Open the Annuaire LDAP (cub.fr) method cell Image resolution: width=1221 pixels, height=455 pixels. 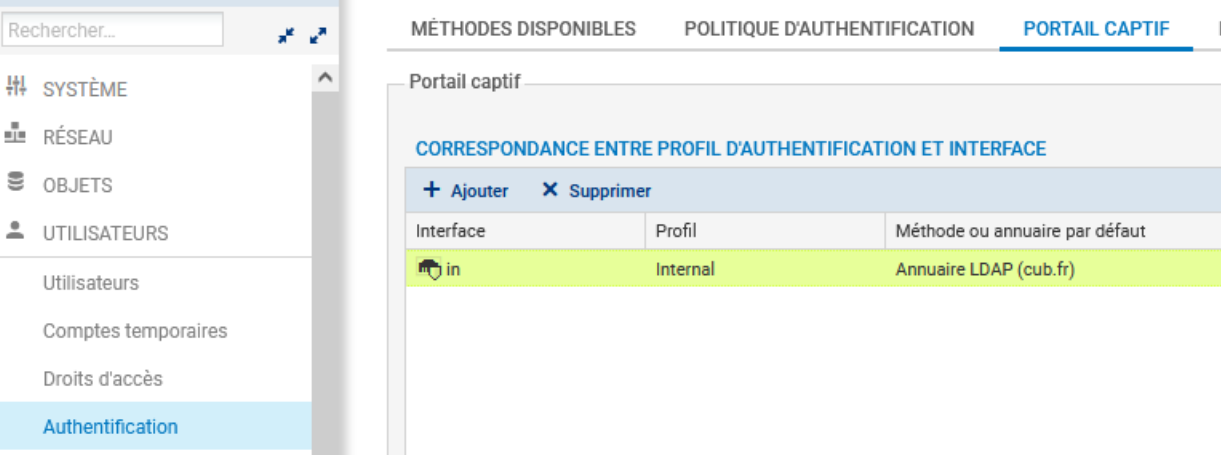pos(1050,268)
